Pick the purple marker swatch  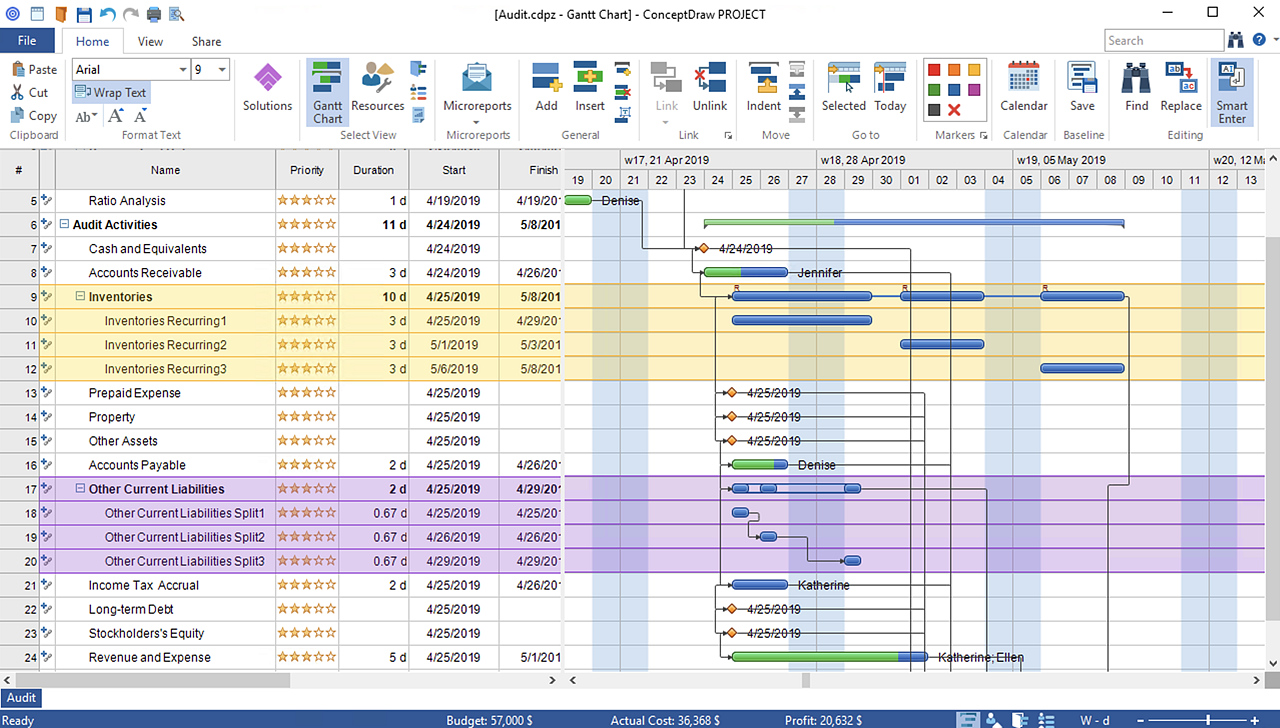[974, 90]
